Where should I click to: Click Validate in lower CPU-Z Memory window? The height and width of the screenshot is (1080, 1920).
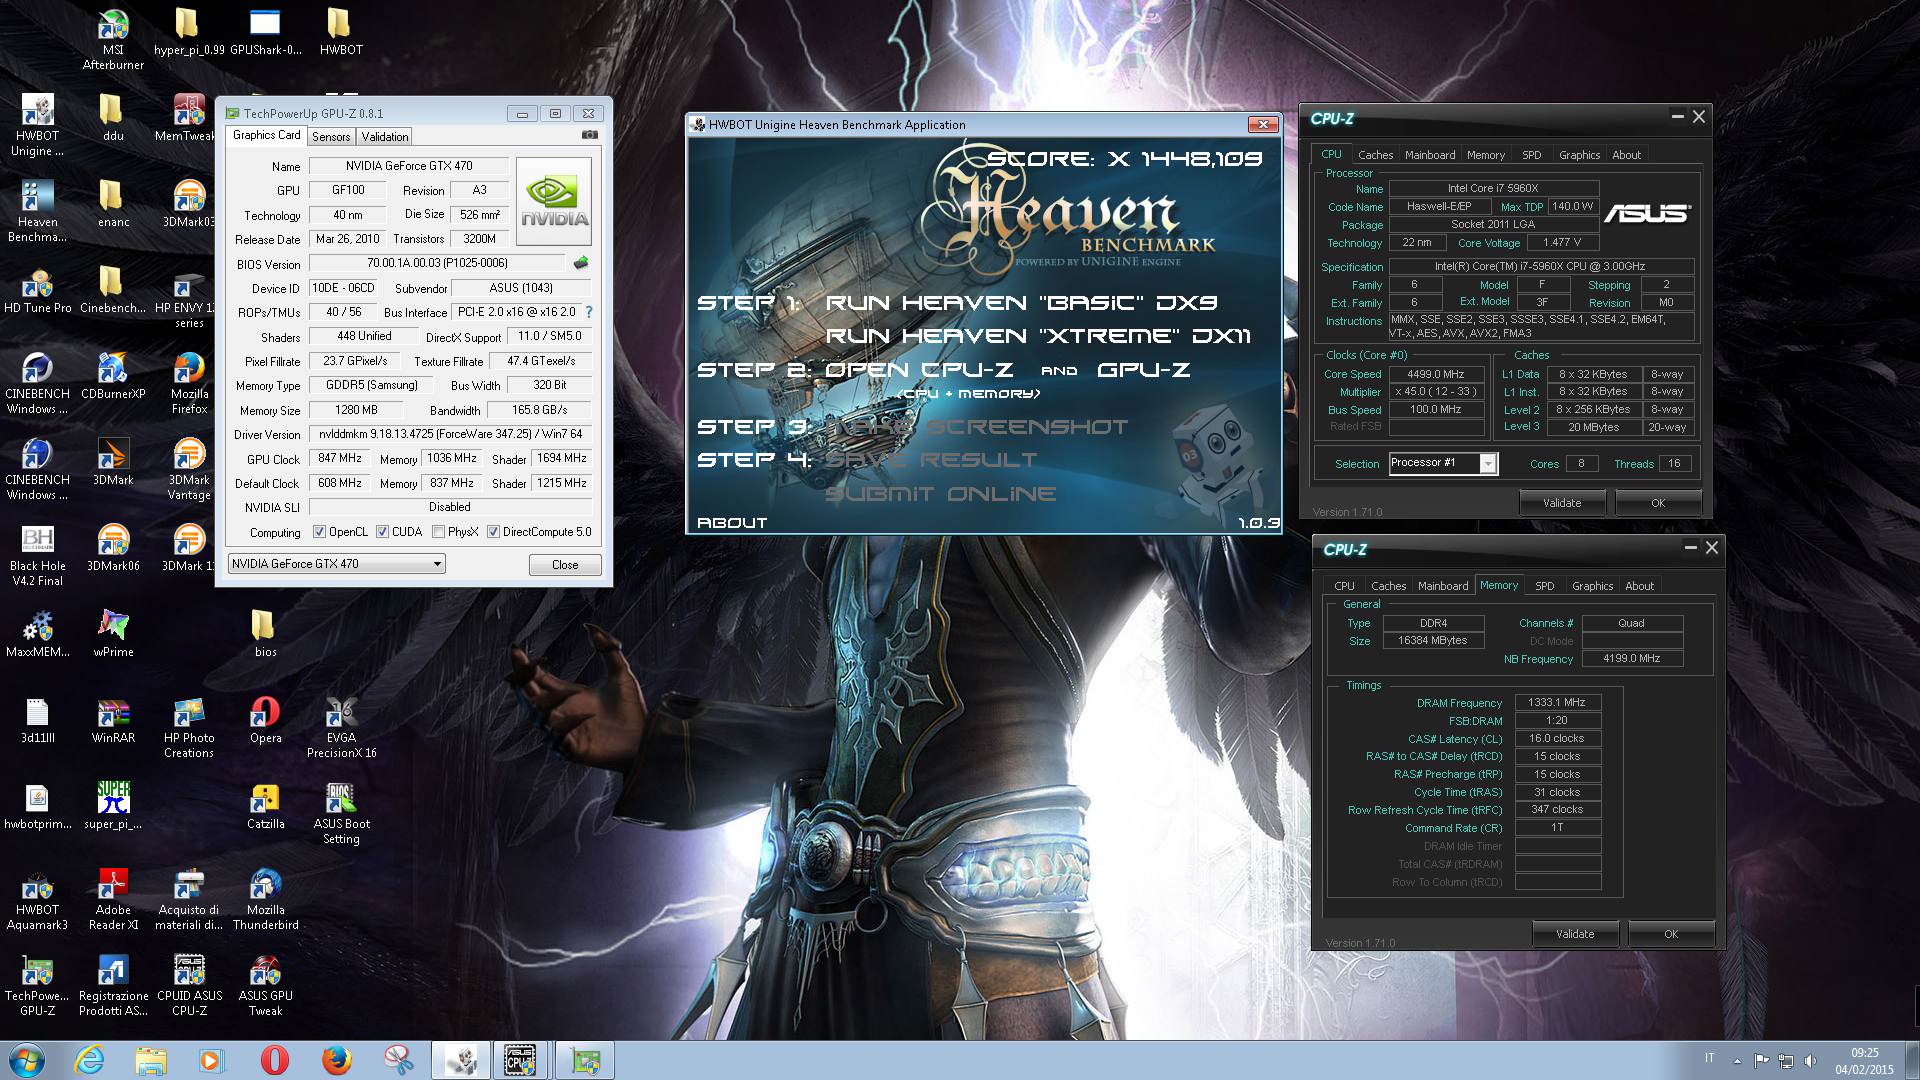pos(1575,934)
